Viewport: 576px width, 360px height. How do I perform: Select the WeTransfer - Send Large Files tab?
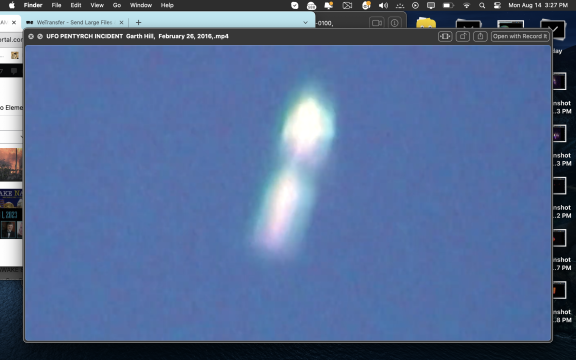[74, 22]
